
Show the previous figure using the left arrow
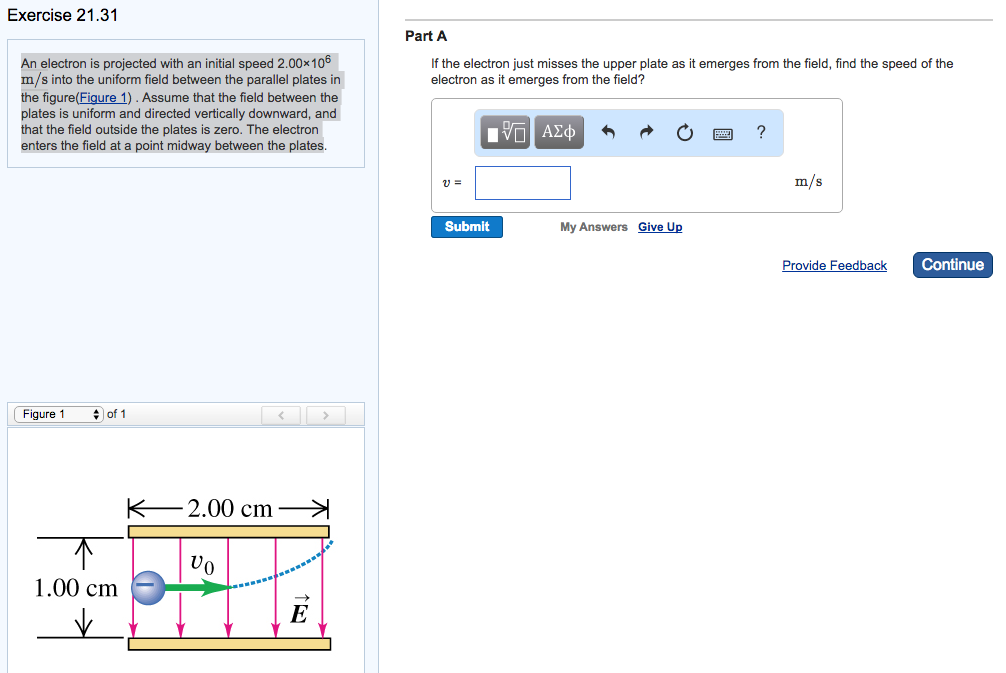tap(281, 415)
